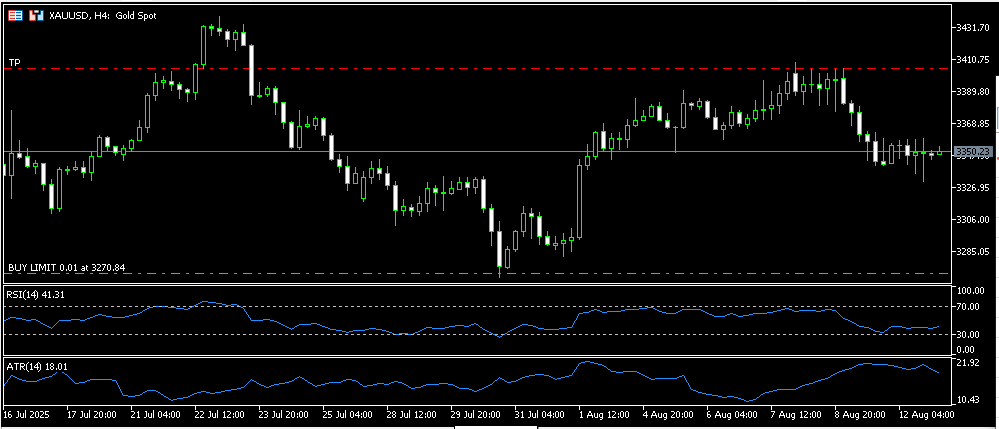Screen dimensions: 999x429
Task: Click the XAUUSD, H4: Gold Spot chart title
Action: [x=103, y=15]
